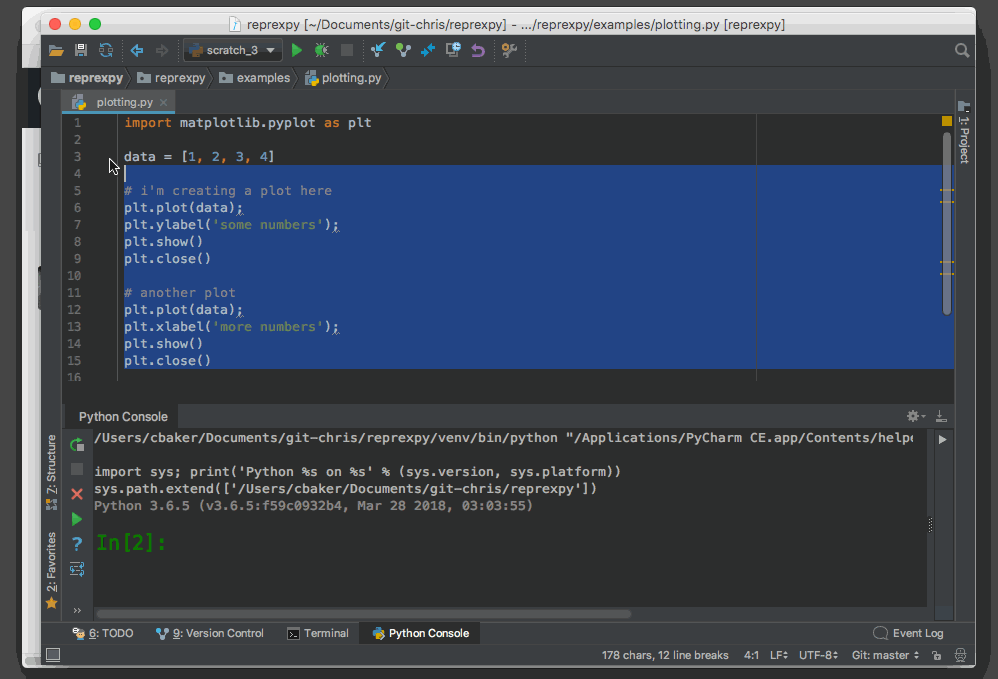Switch to the plotting.py editor tab
The image size is (998, 679).
[x=118, y=102]
